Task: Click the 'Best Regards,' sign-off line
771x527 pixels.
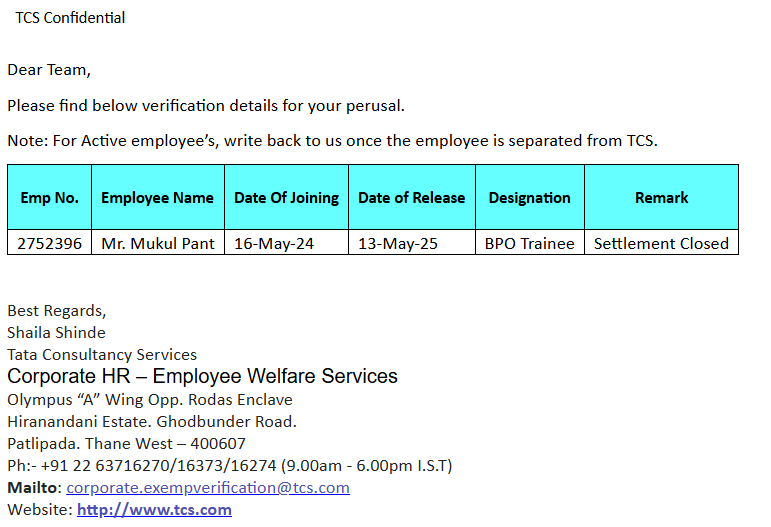Action: coord(57,311)
